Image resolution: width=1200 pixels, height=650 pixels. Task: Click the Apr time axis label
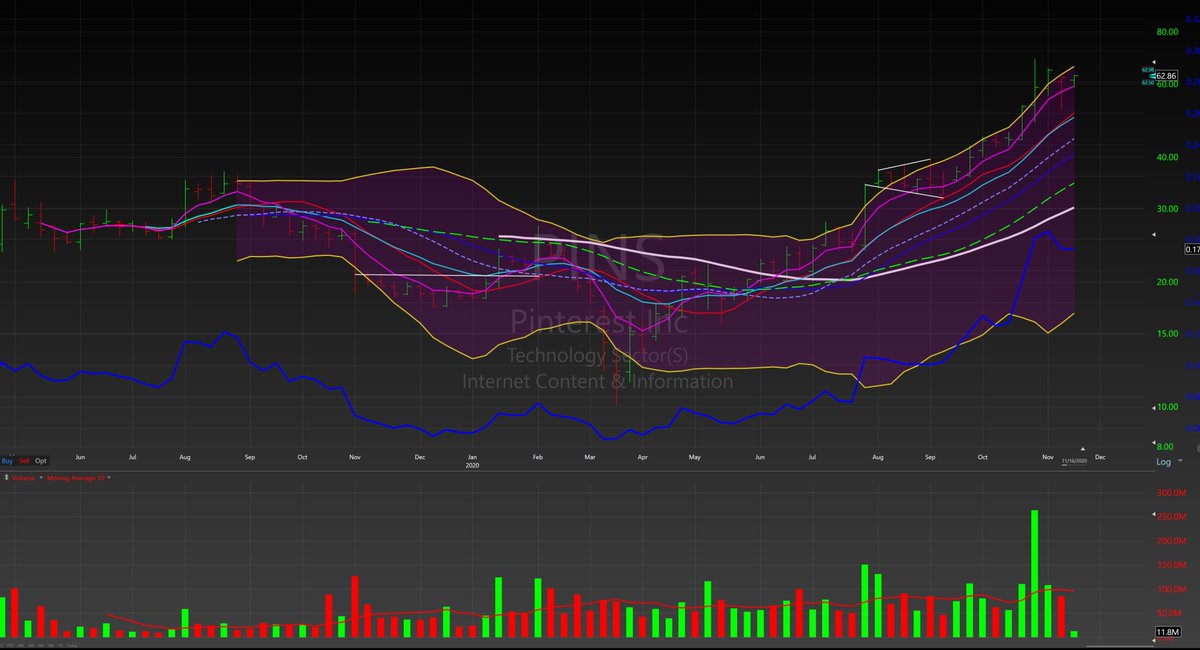coord(641,456)
